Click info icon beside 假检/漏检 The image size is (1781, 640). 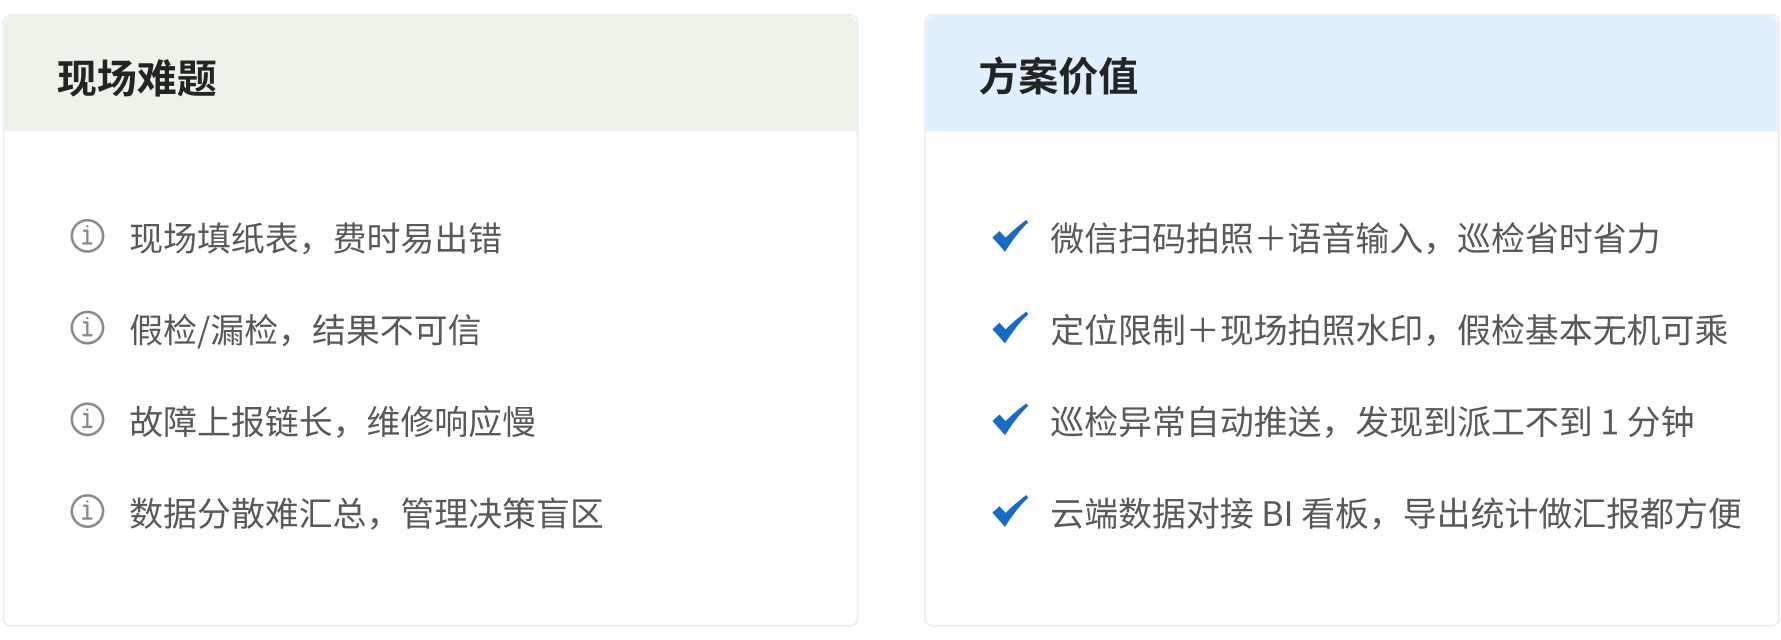[87, 328]
